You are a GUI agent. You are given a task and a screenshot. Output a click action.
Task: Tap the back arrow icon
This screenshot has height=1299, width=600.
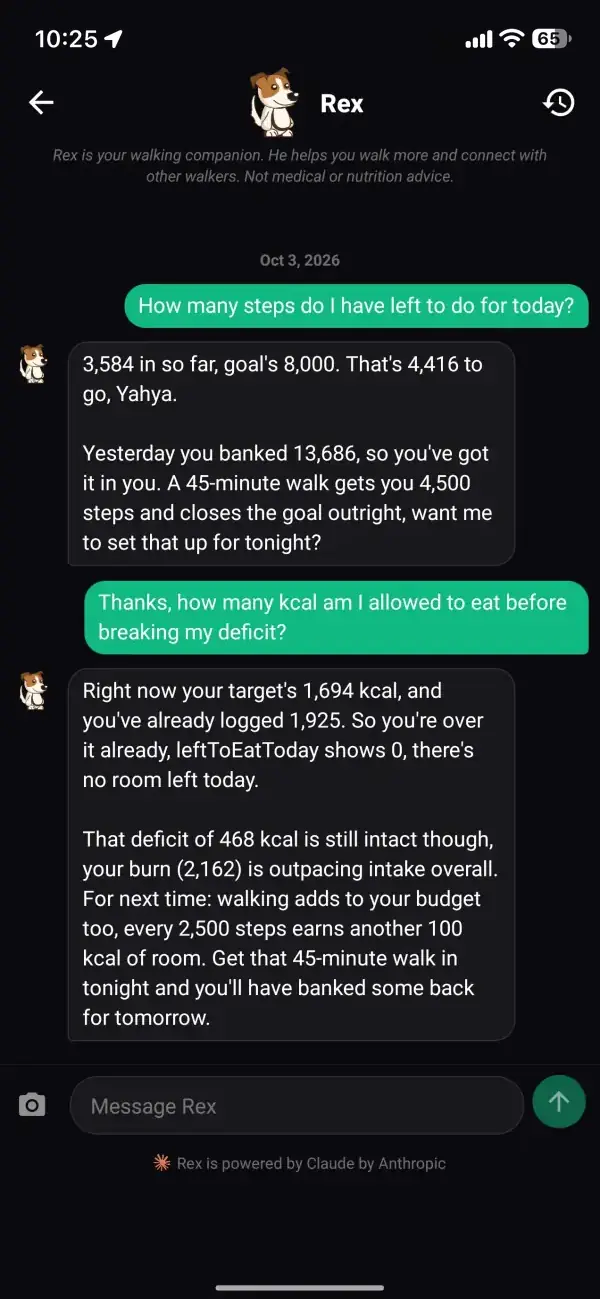click(41, 102)
